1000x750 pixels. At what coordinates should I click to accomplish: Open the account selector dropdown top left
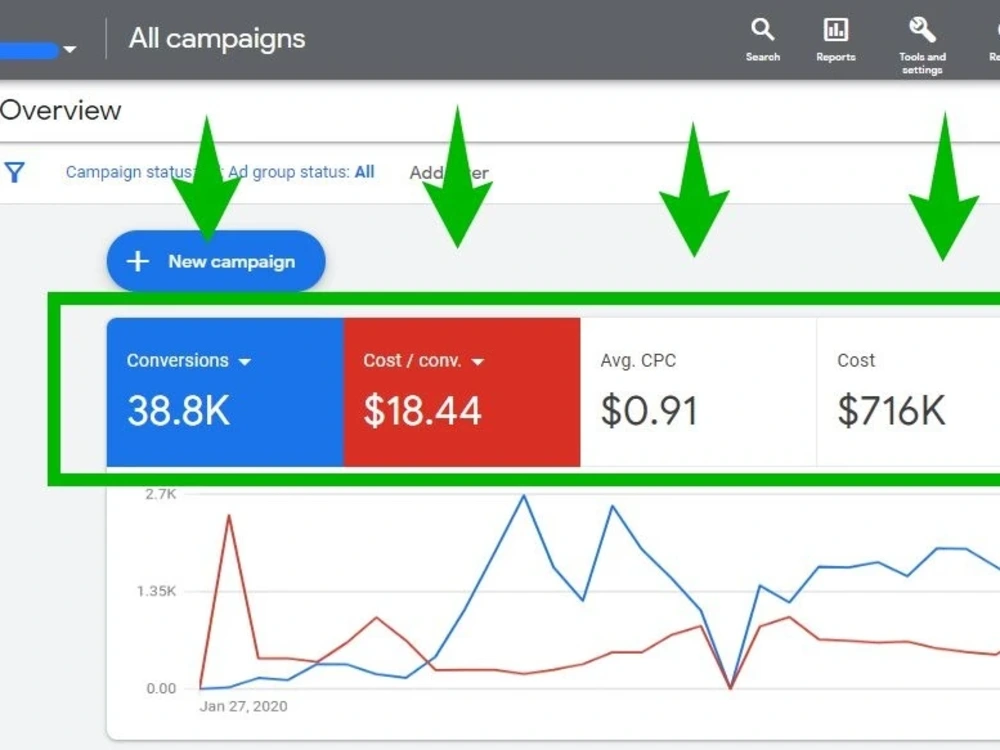point(68,48)
